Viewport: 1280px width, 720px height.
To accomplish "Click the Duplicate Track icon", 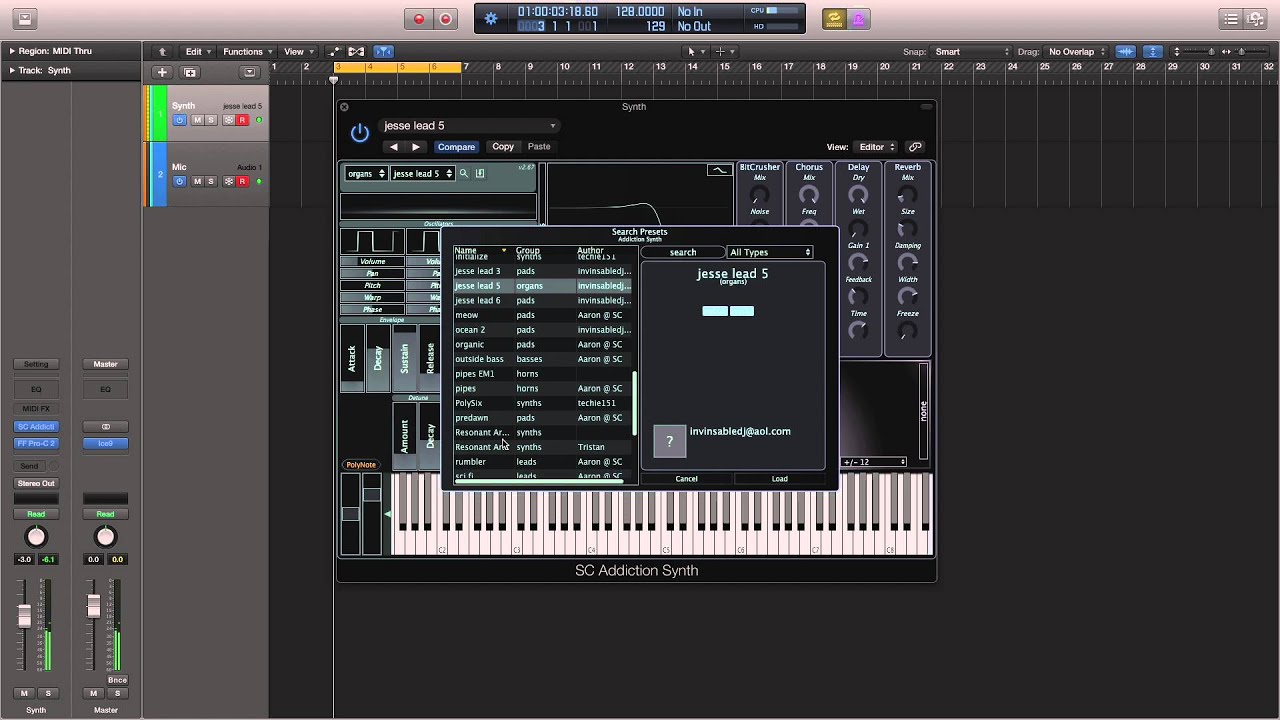I will pos(190,72).
